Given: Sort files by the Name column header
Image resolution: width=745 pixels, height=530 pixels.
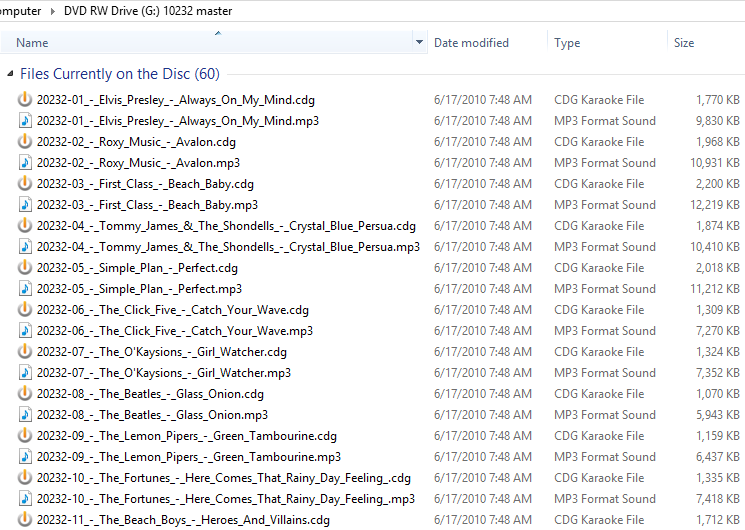Looking at the screenshot, I should (x=200, y=43).
